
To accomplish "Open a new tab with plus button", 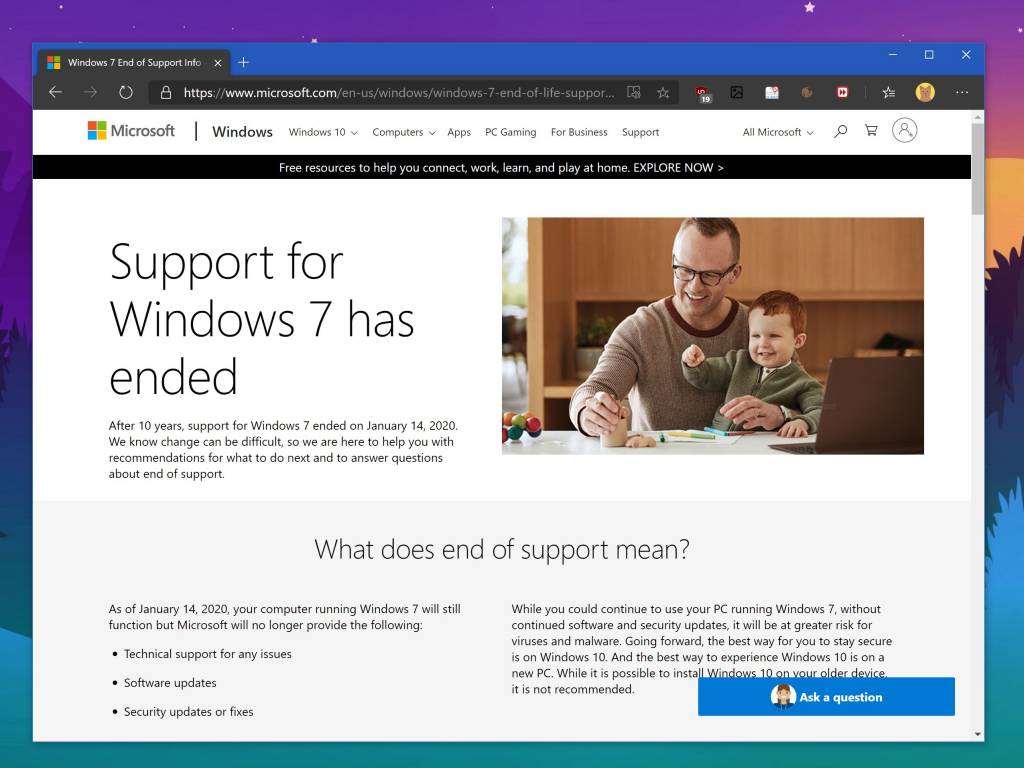I will [x=243, y=62].
